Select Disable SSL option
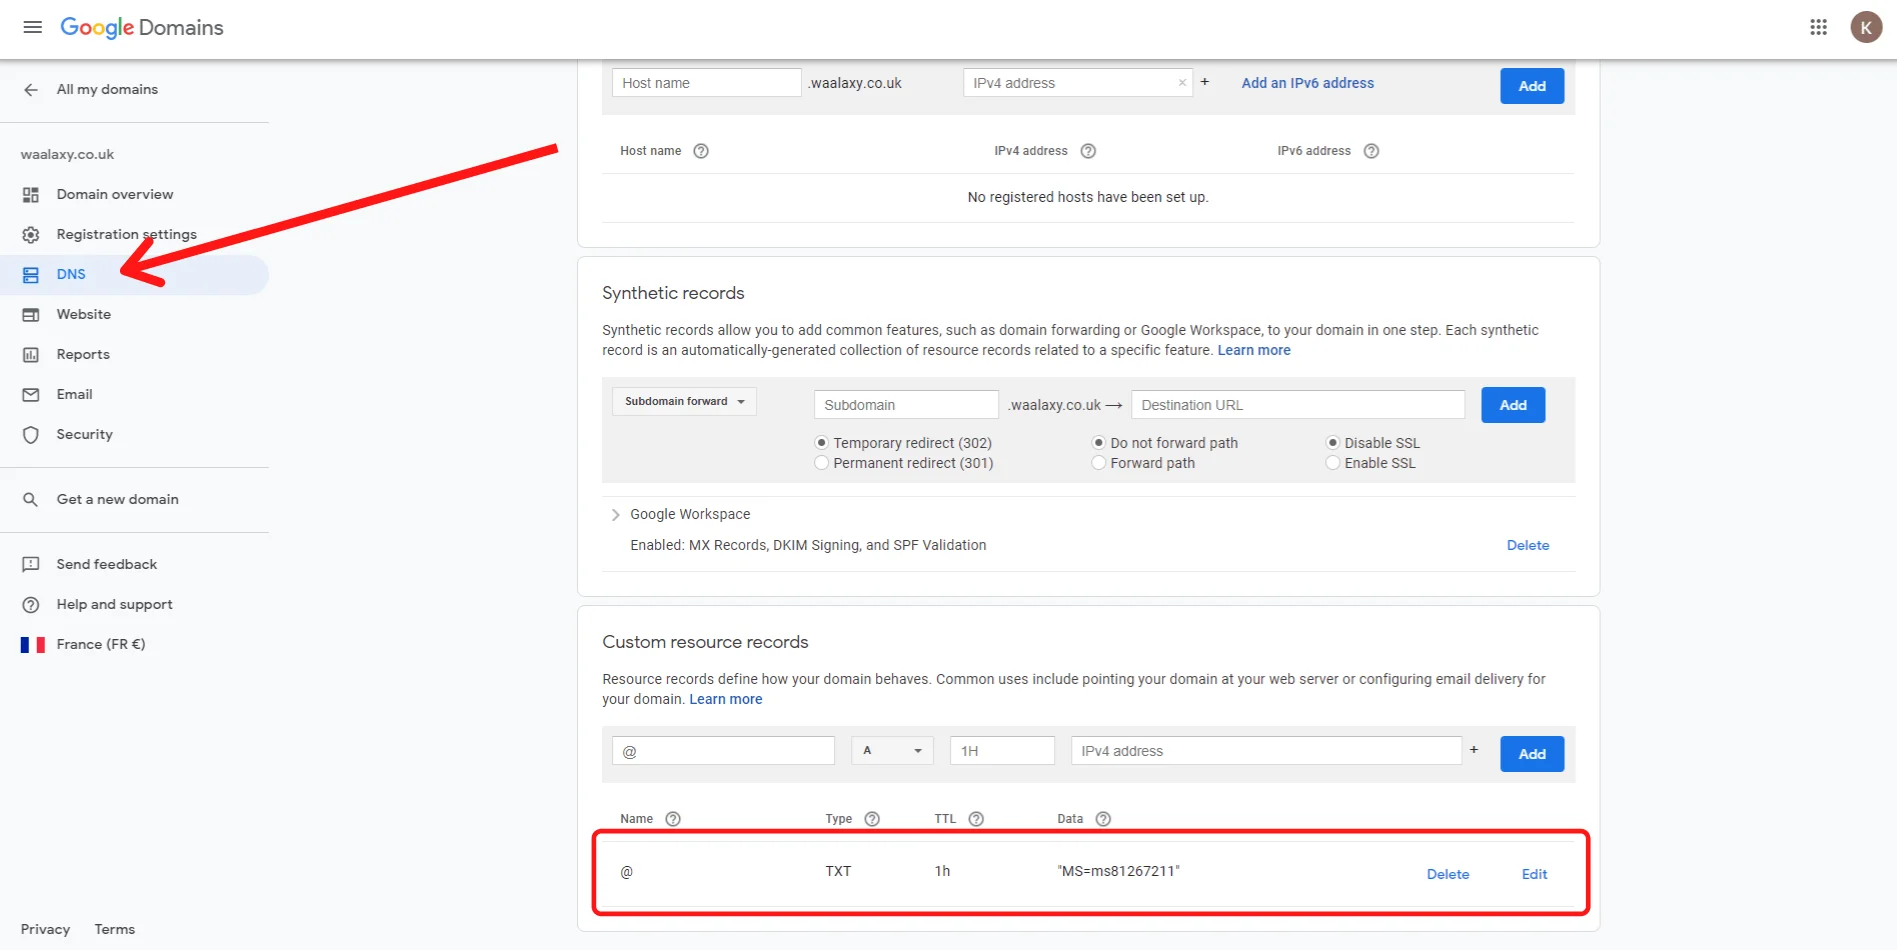 [x=1332, y=443]
